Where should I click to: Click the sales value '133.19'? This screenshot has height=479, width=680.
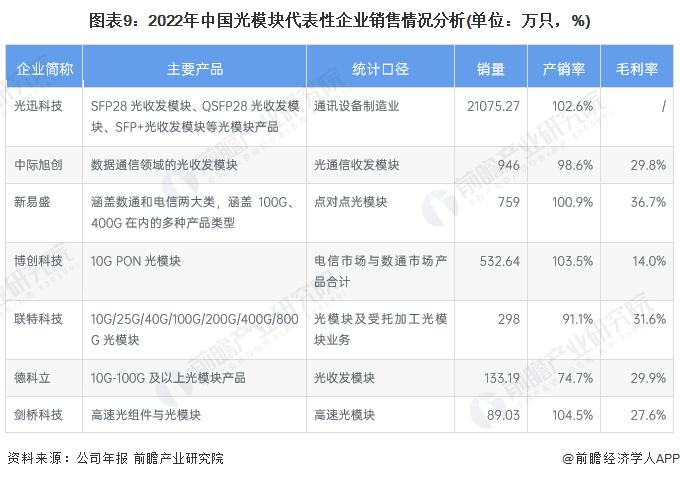(x=502, y=378)
